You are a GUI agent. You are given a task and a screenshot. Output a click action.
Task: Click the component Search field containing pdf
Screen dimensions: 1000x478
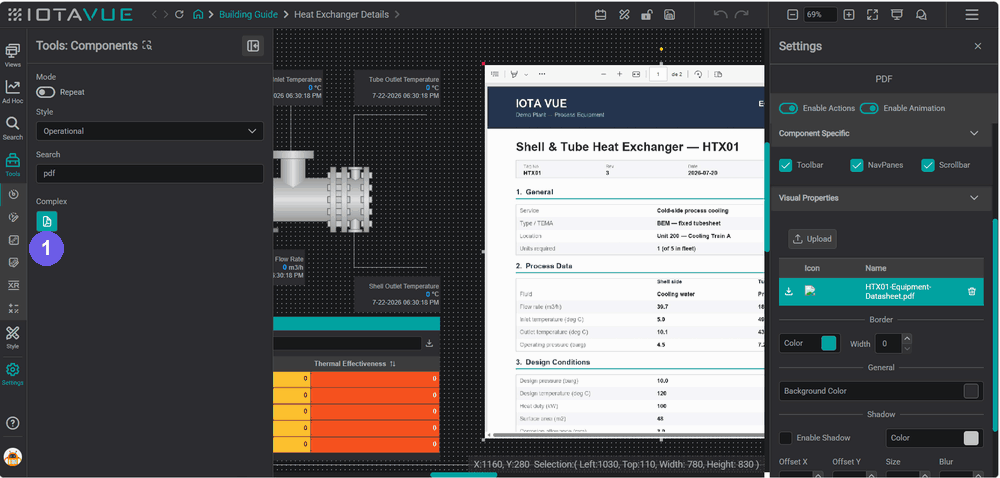[x=150, y=173]
